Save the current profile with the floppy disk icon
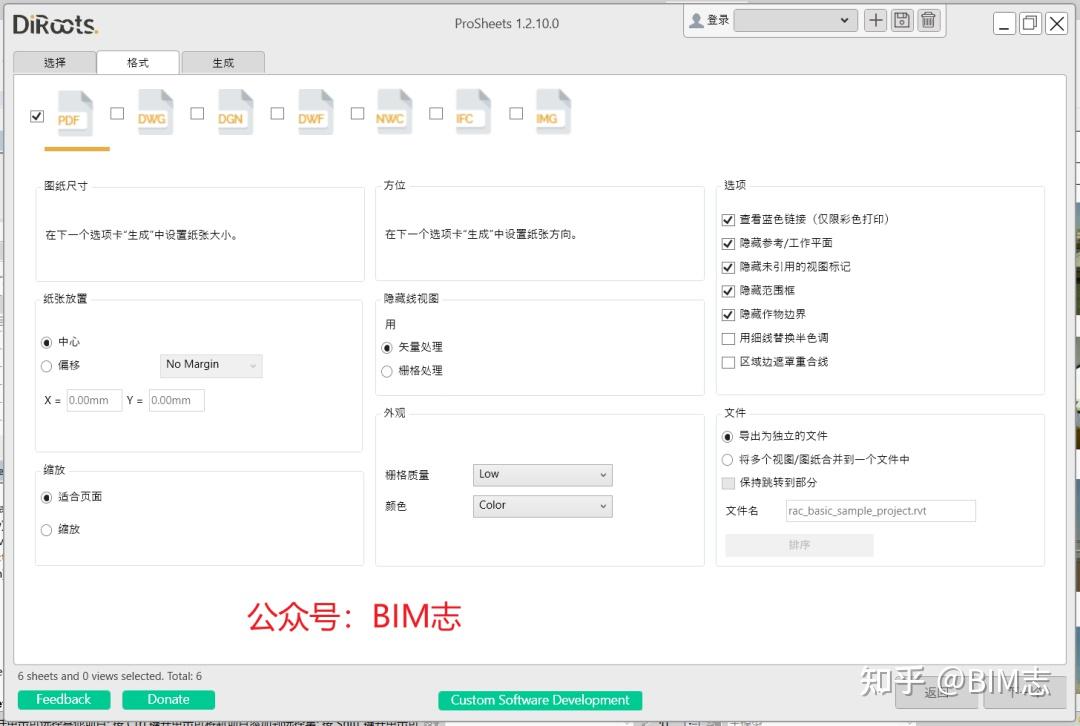Image resolution: width=1080 pixels, height=726 pixels. 901,20
